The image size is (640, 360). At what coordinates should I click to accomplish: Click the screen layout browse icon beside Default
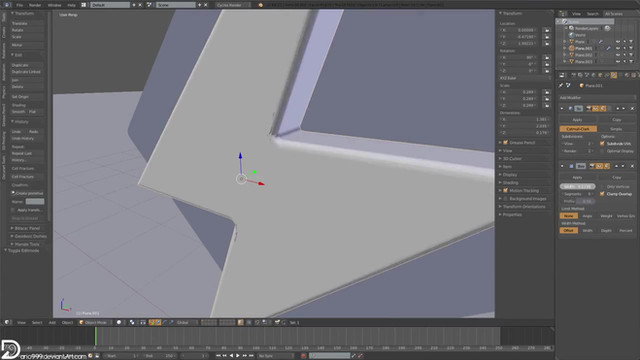pos(84,5)
